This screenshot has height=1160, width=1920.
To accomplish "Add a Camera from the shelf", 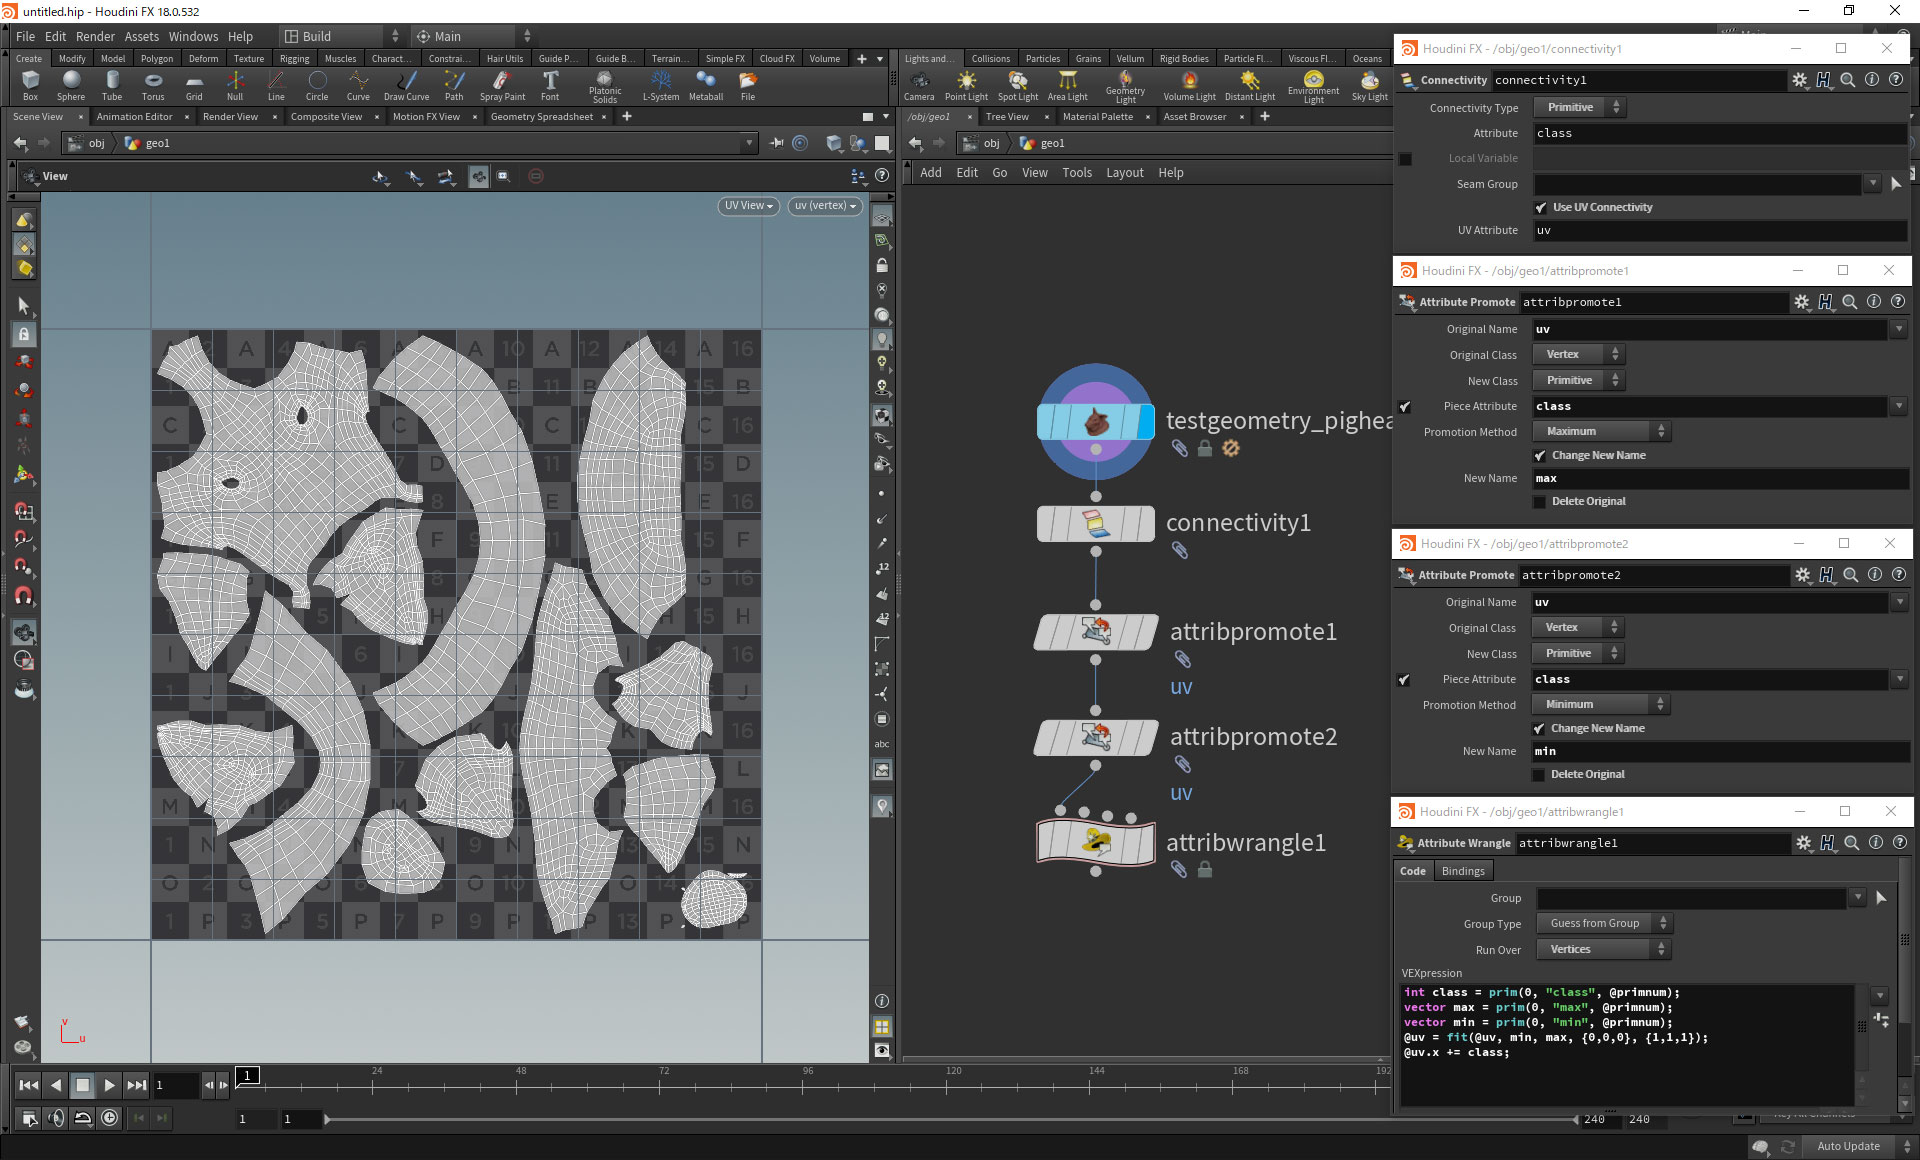I will point(919,85).
